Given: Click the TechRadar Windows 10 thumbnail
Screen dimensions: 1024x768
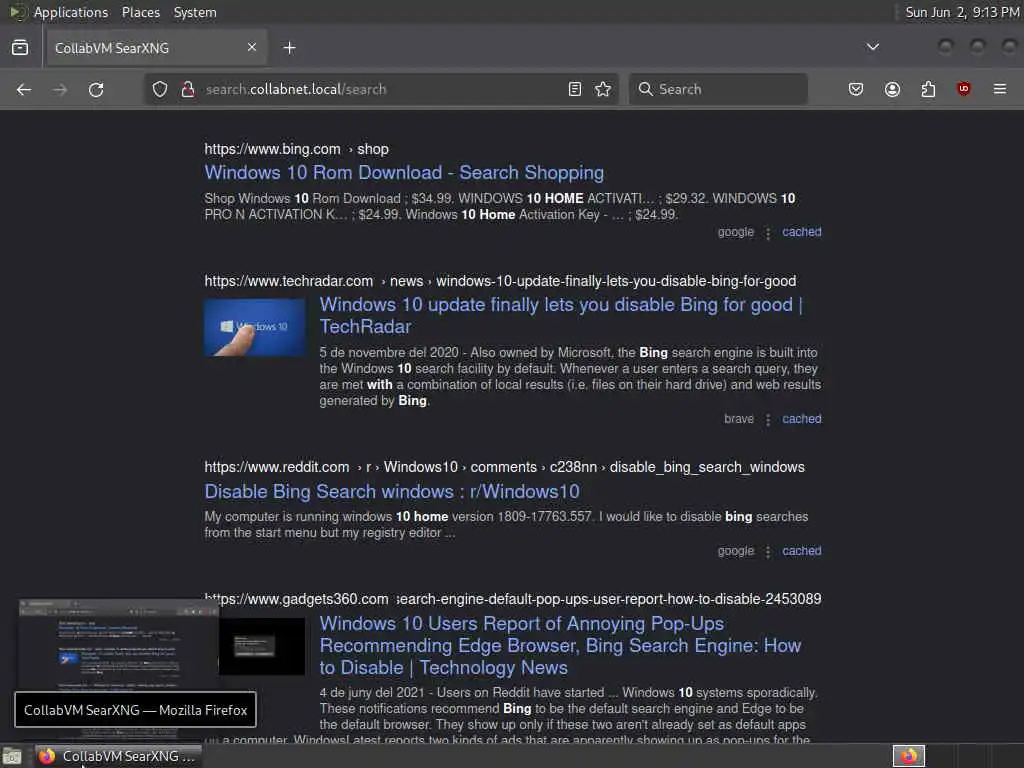Looking at the screenshot, I should point(255,327).
